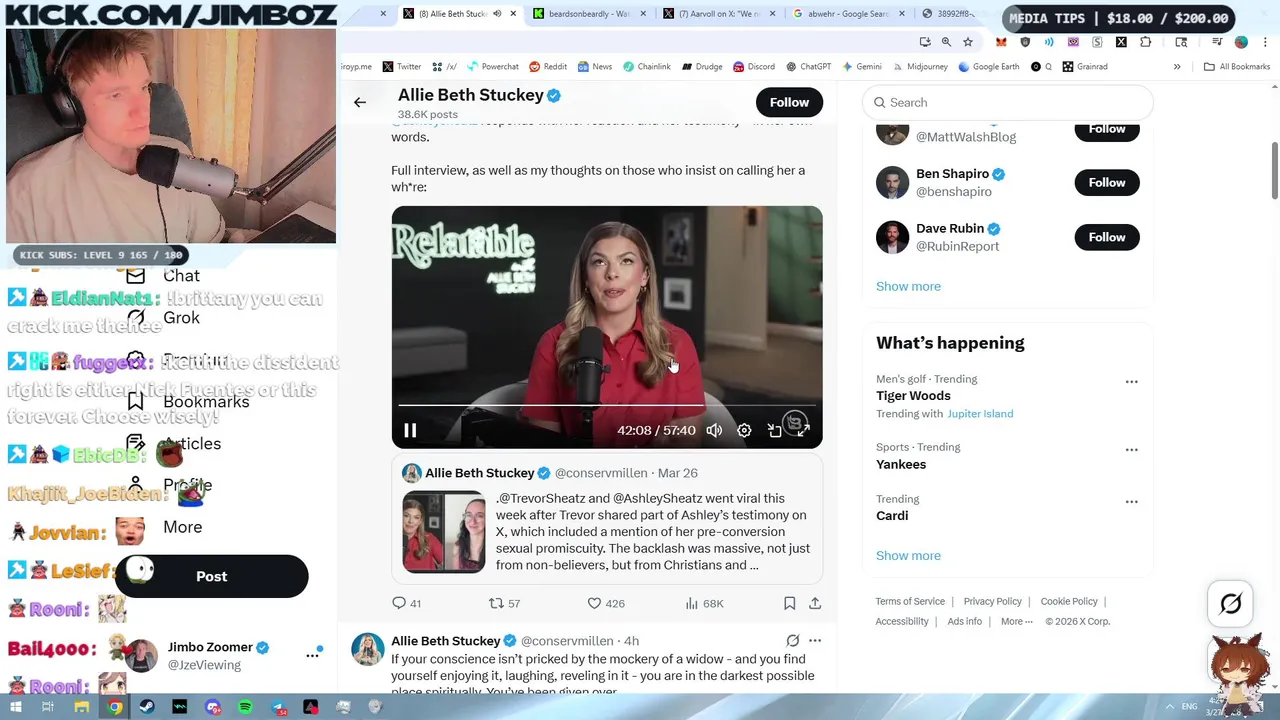Open the Google Earth bookmark
The height and width of the screenshot is (720, 1280).
988,67
